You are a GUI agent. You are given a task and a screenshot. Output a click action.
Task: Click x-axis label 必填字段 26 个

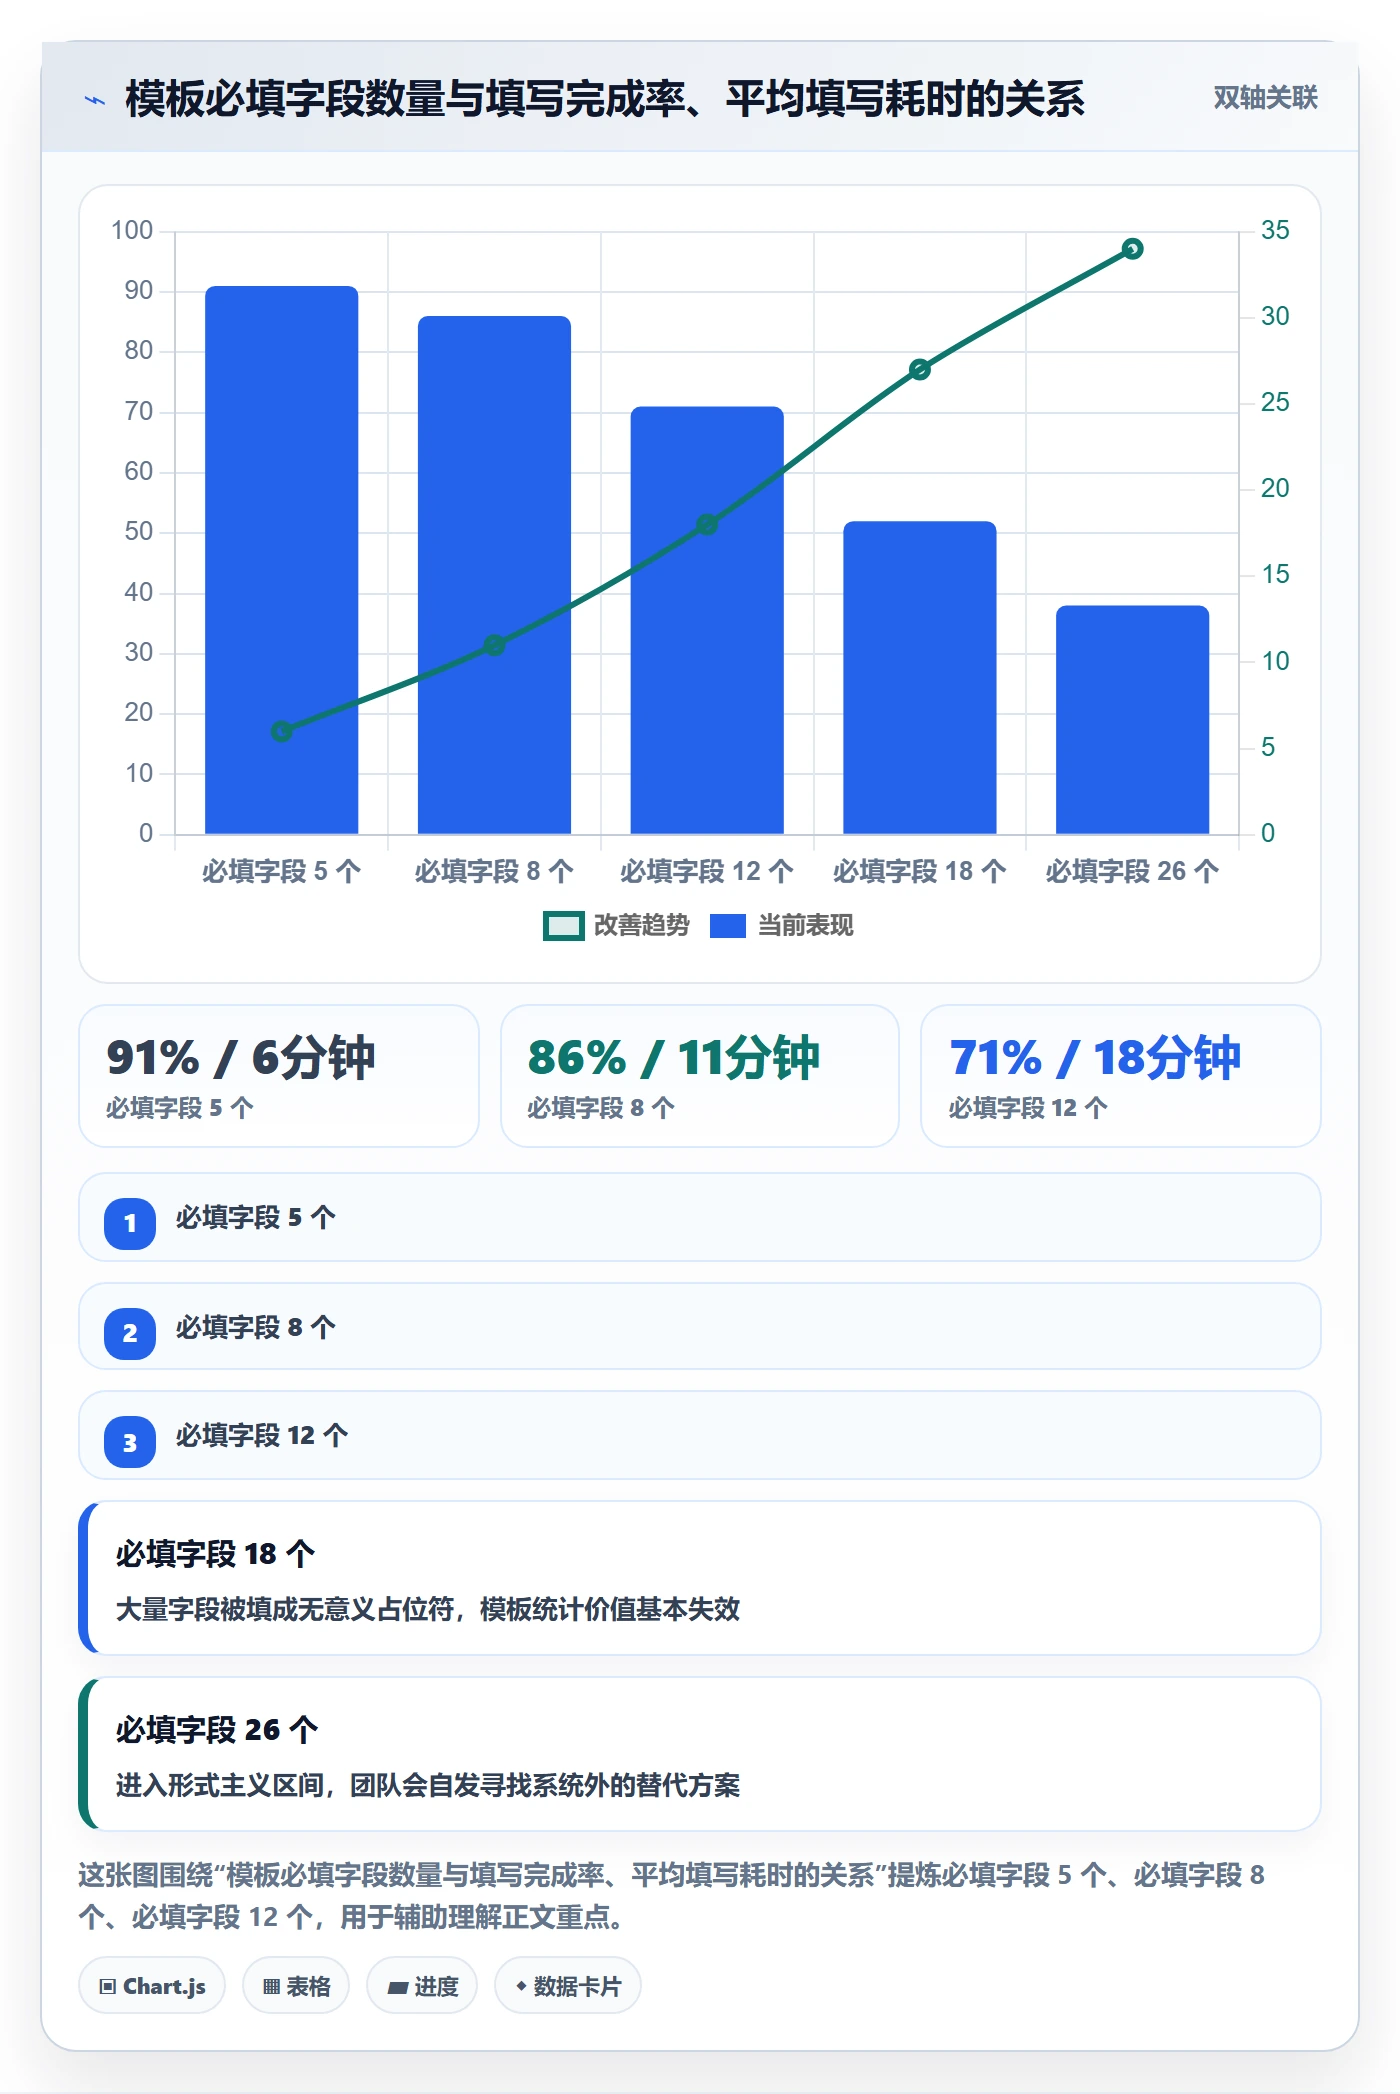click(1132, 872)
